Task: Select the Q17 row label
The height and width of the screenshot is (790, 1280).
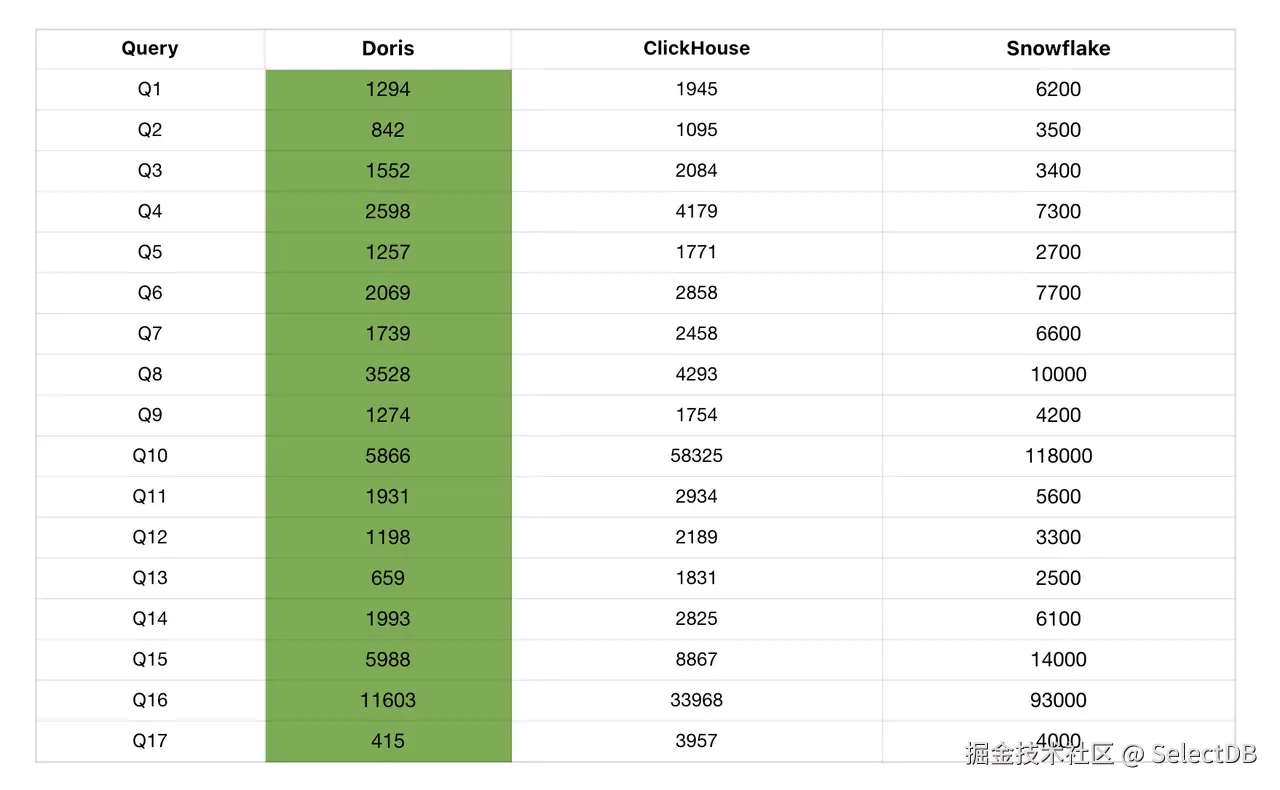Action: [x=150, y=741]
